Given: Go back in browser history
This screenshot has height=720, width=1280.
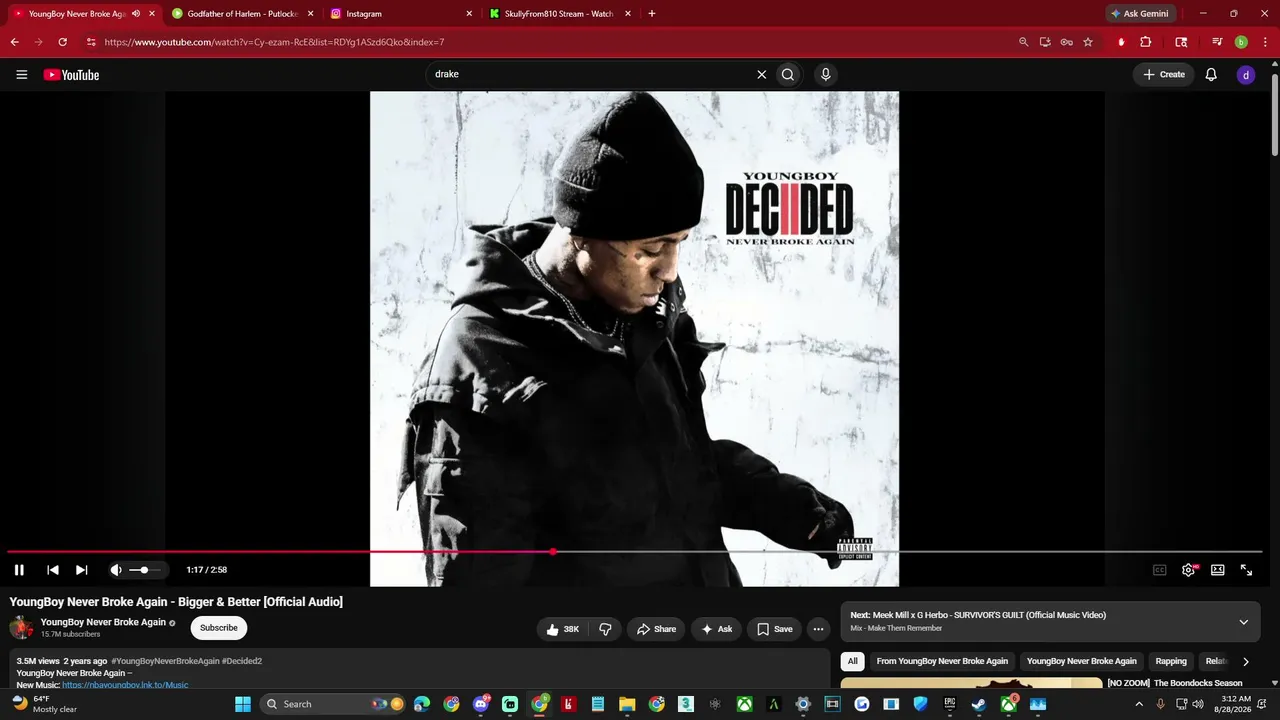Looking at the screenshot, I should (x=14, y=42).
